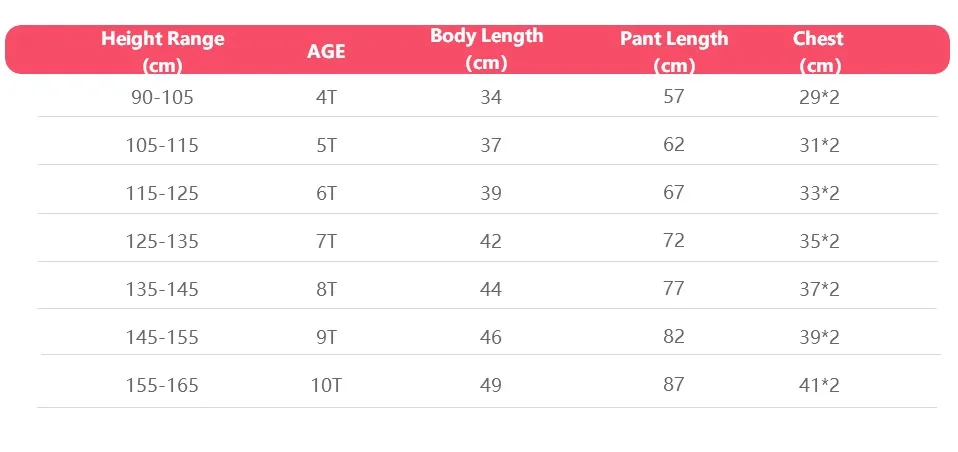Click the Height Range (cm) column header
Viewport: 958px width, 452px height.
click(x=163, y=51)
